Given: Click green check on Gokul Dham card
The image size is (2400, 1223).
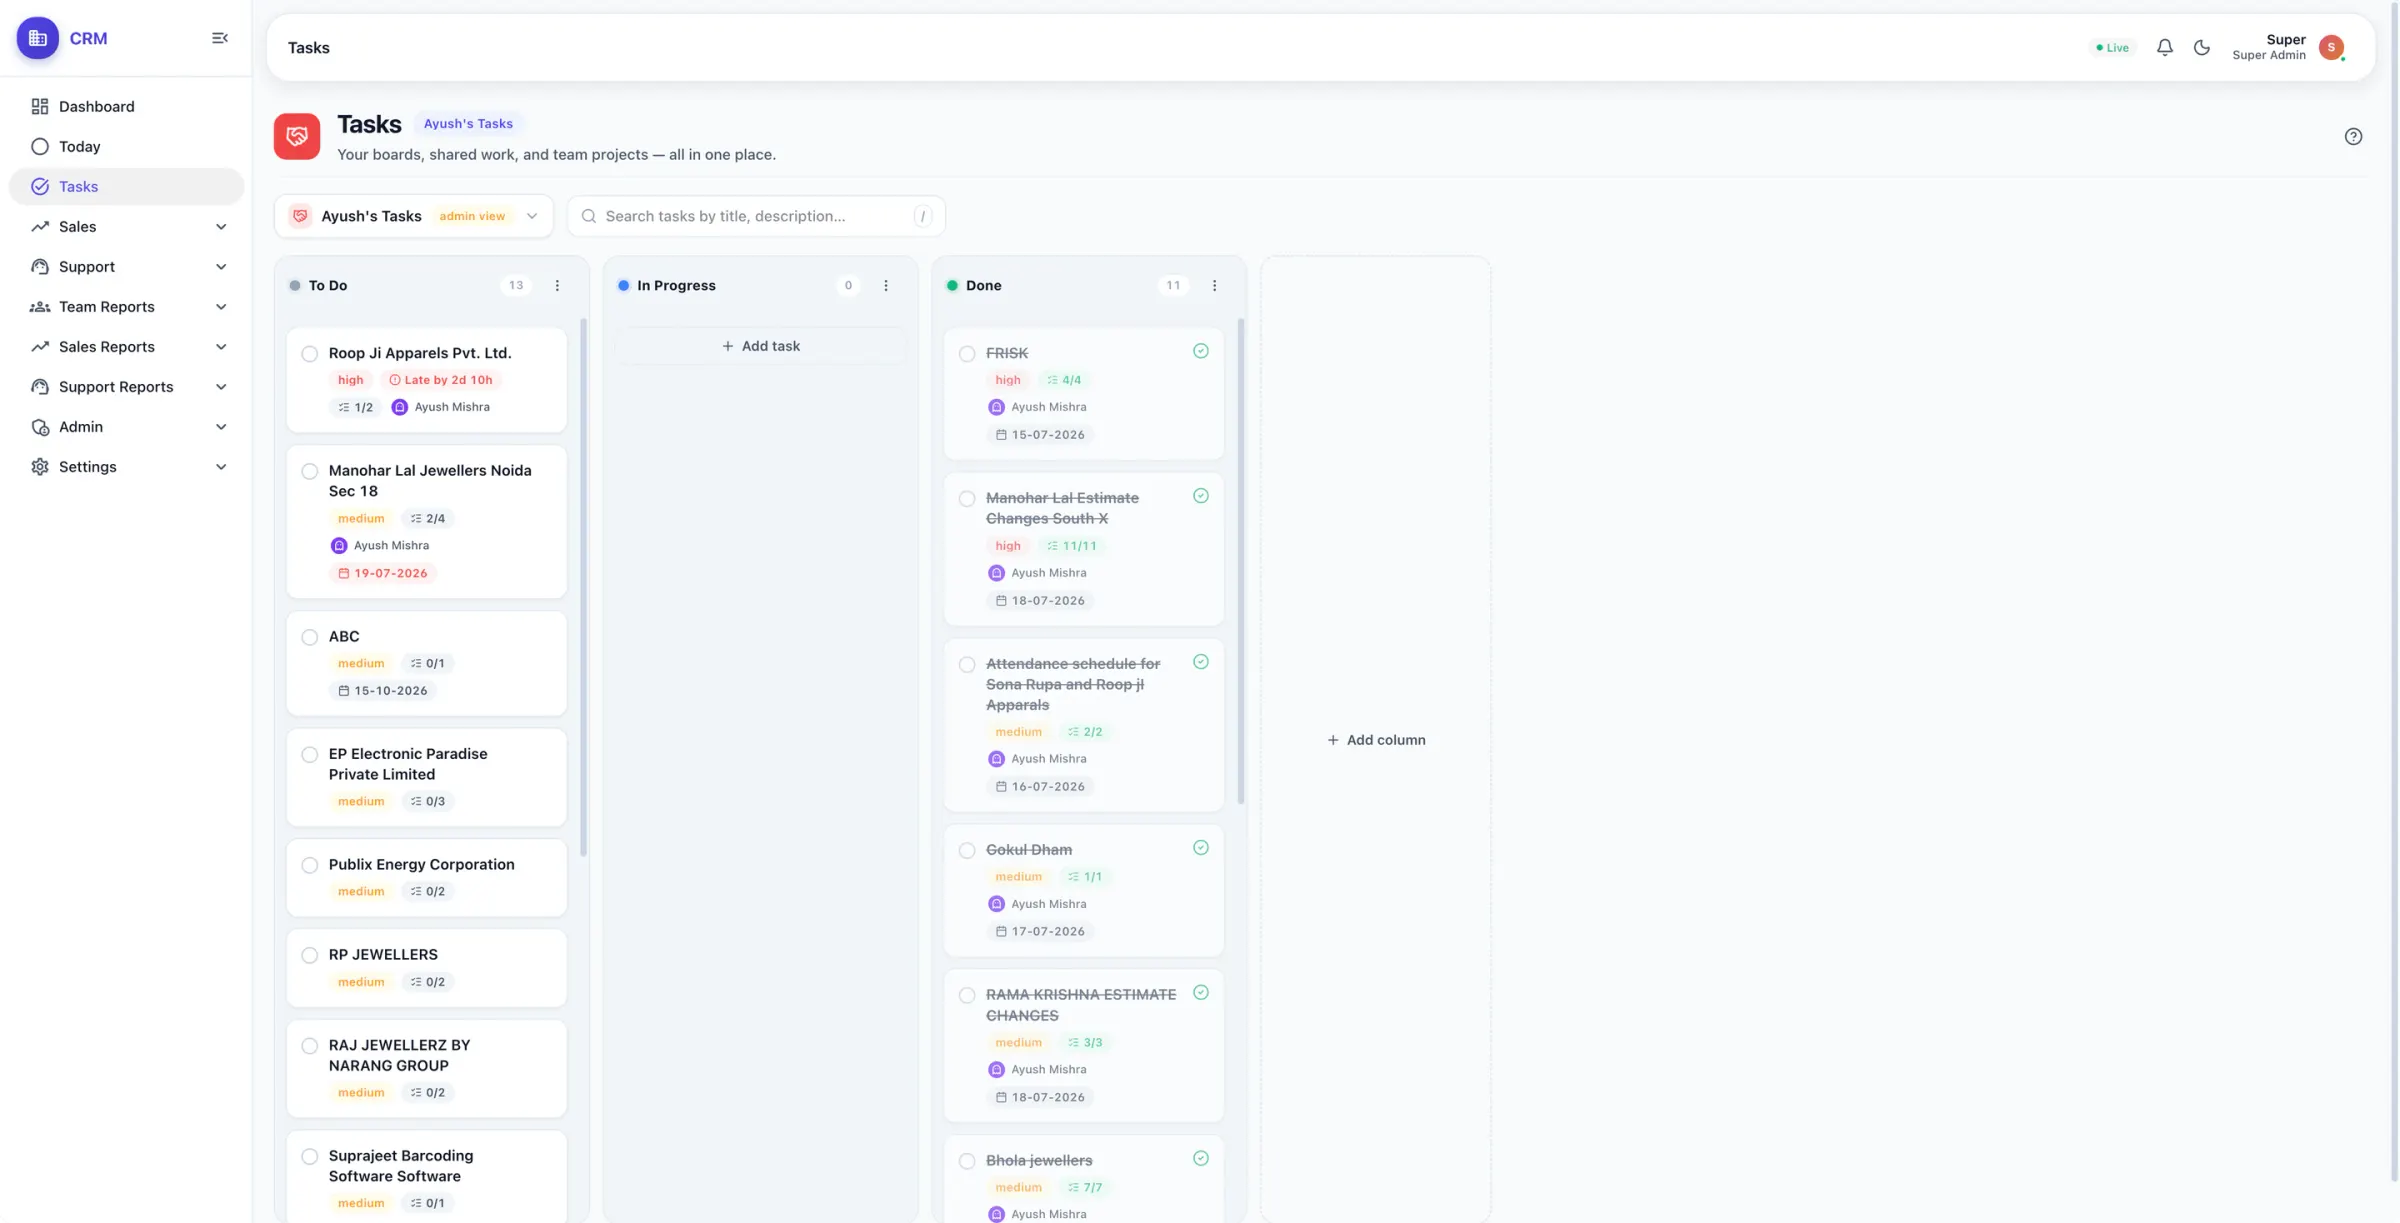Looking at the screenshot, I should click(x=1201, y=848).
